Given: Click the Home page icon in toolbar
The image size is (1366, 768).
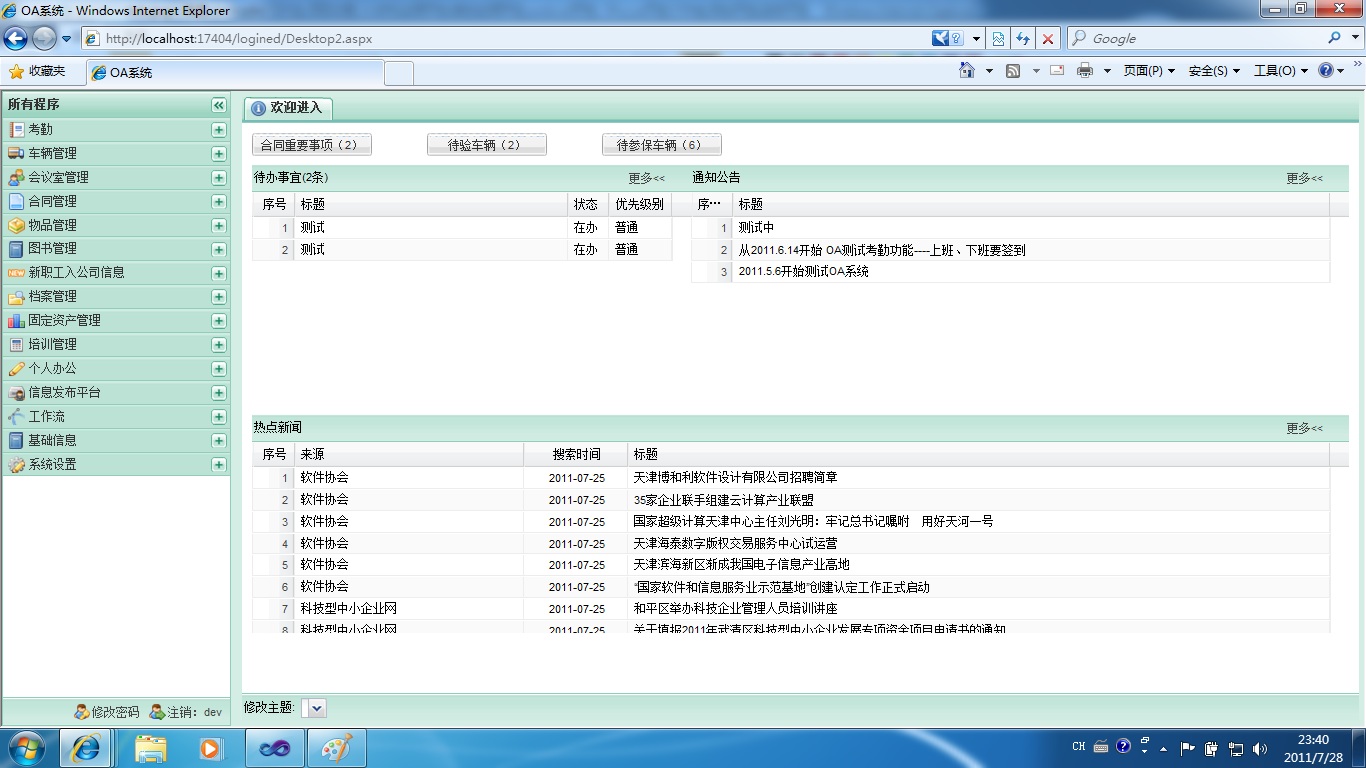Looking at the screenshot, I should click(x=966, y=71).
